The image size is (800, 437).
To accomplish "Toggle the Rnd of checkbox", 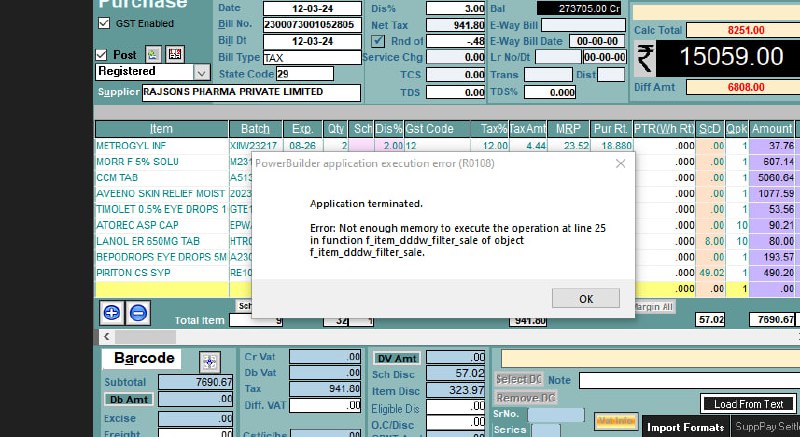I will click(378, 41).
